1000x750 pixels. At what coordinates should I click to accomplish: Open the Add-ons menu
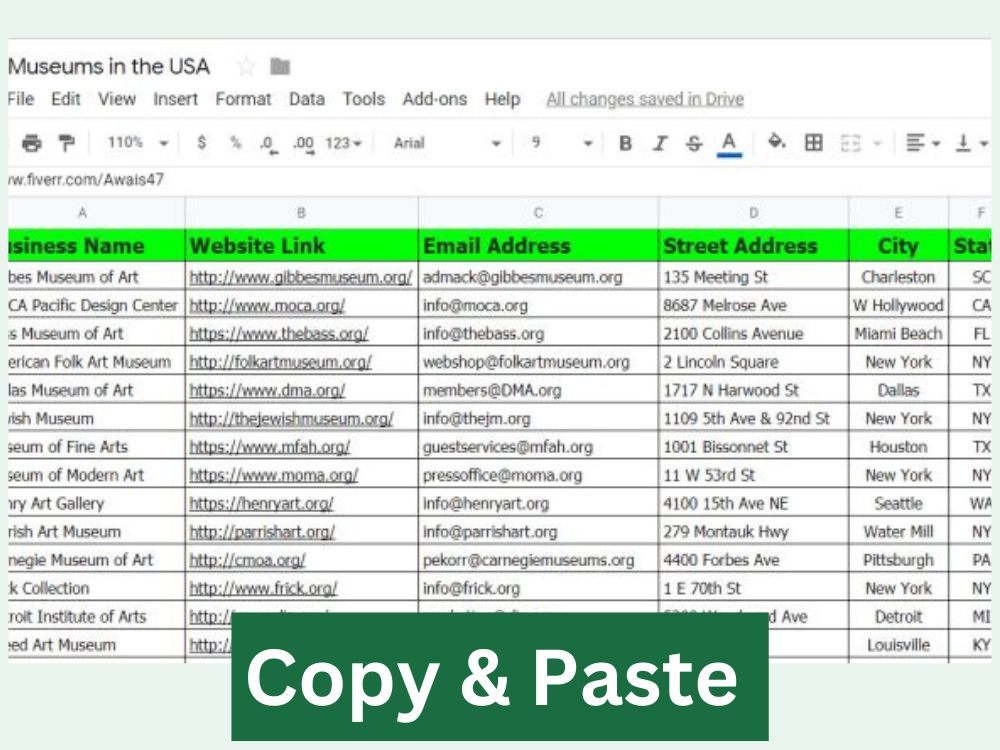(435, 99)
